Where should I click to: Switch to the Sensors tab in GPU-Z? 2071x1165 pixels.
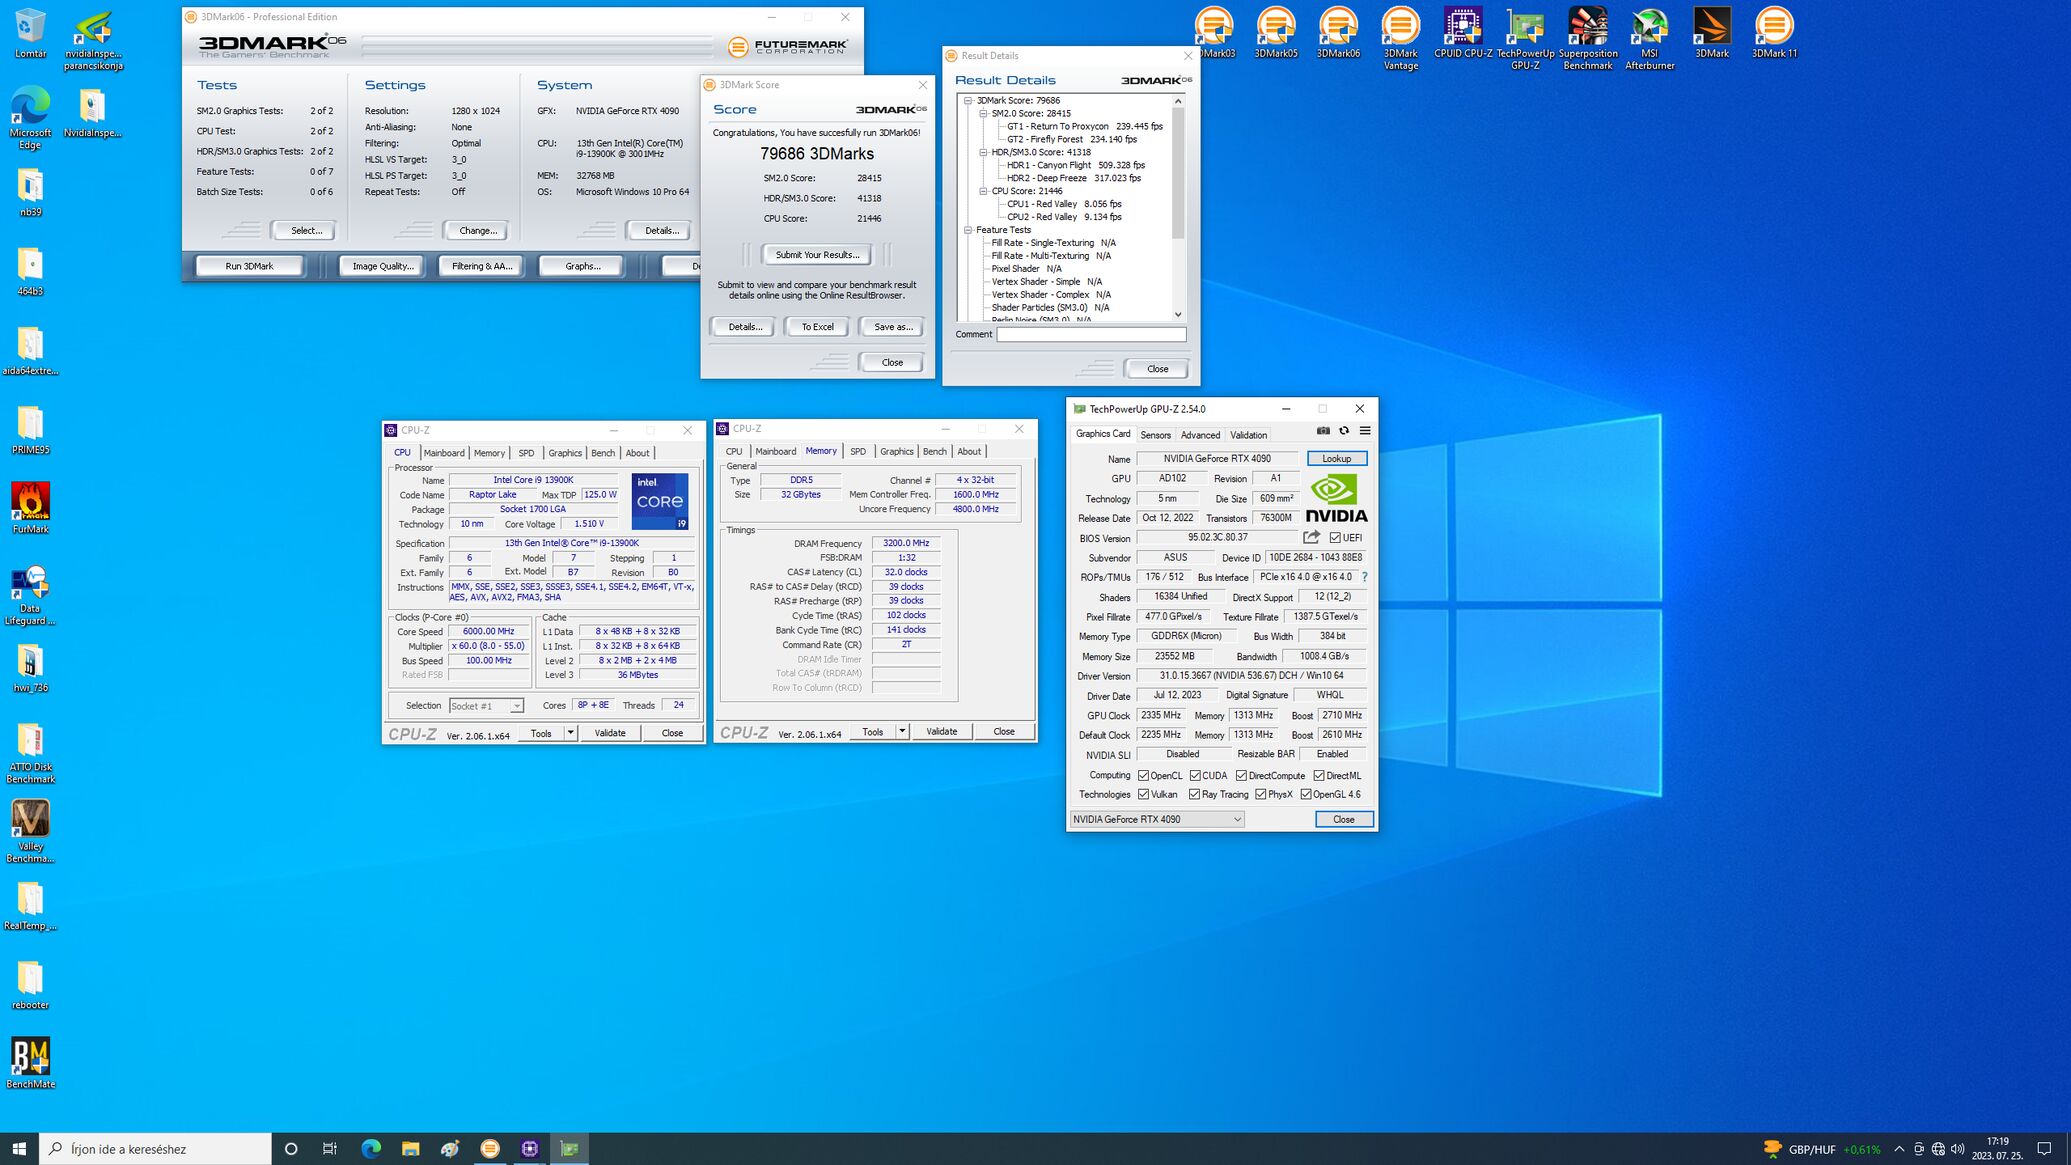click(x=1155, y=435)
